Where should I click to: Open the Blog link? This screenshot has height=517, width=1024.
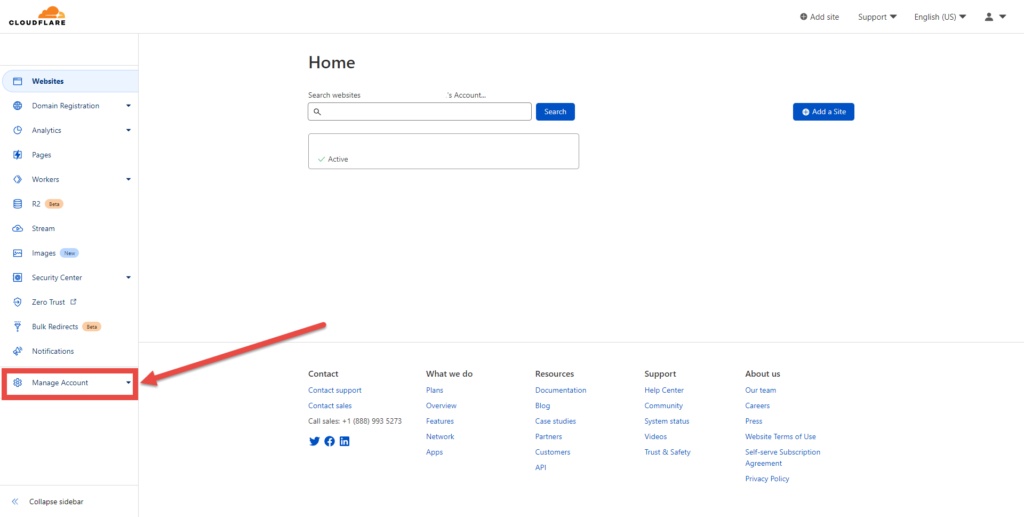point(543,405)
